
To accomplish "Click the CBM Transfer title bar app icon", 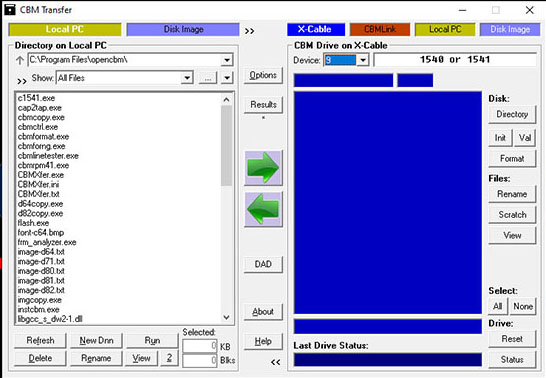I will (10, 9).
